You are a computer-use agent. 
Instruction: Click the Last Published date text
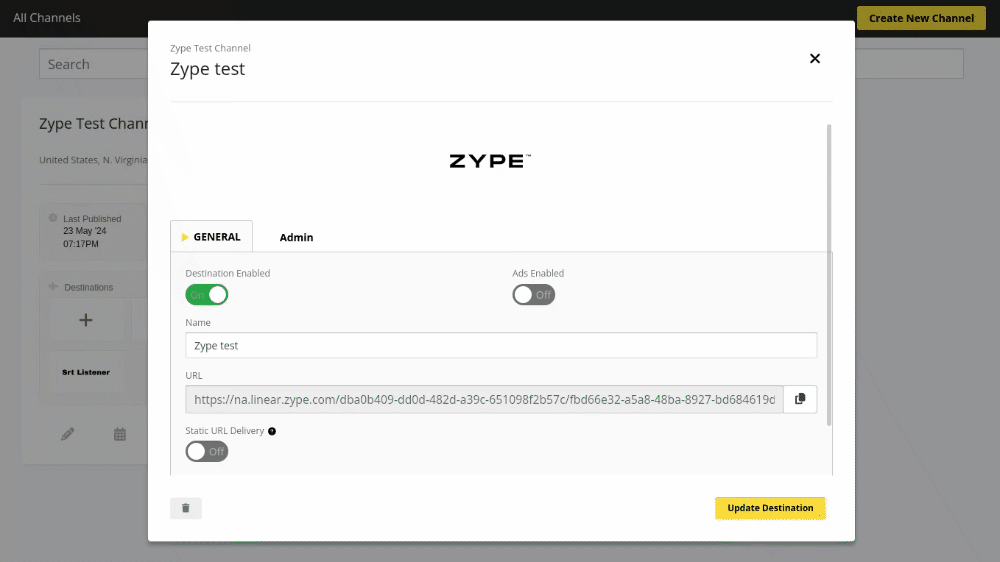click(85, 237)
